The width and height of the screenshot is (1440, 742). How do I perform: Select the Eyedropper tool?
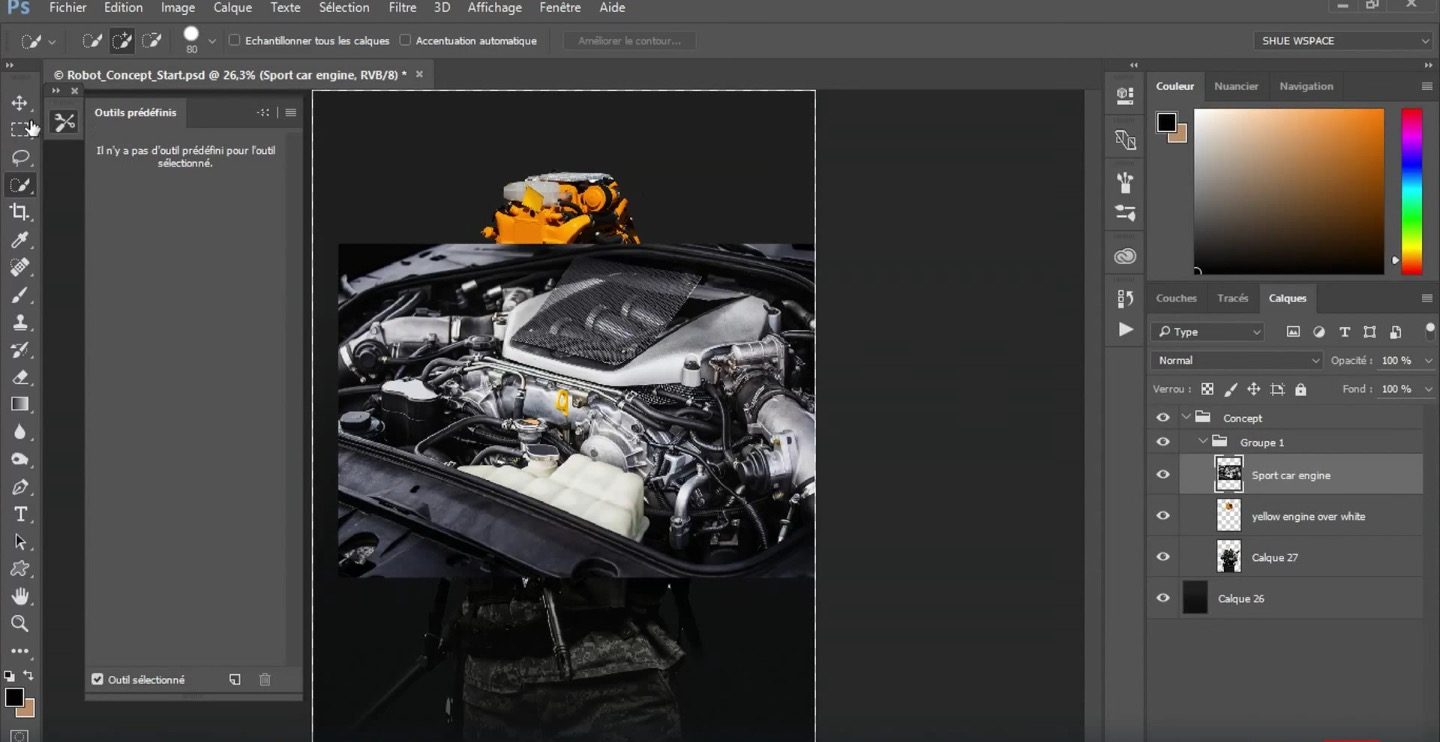(19, 240)
